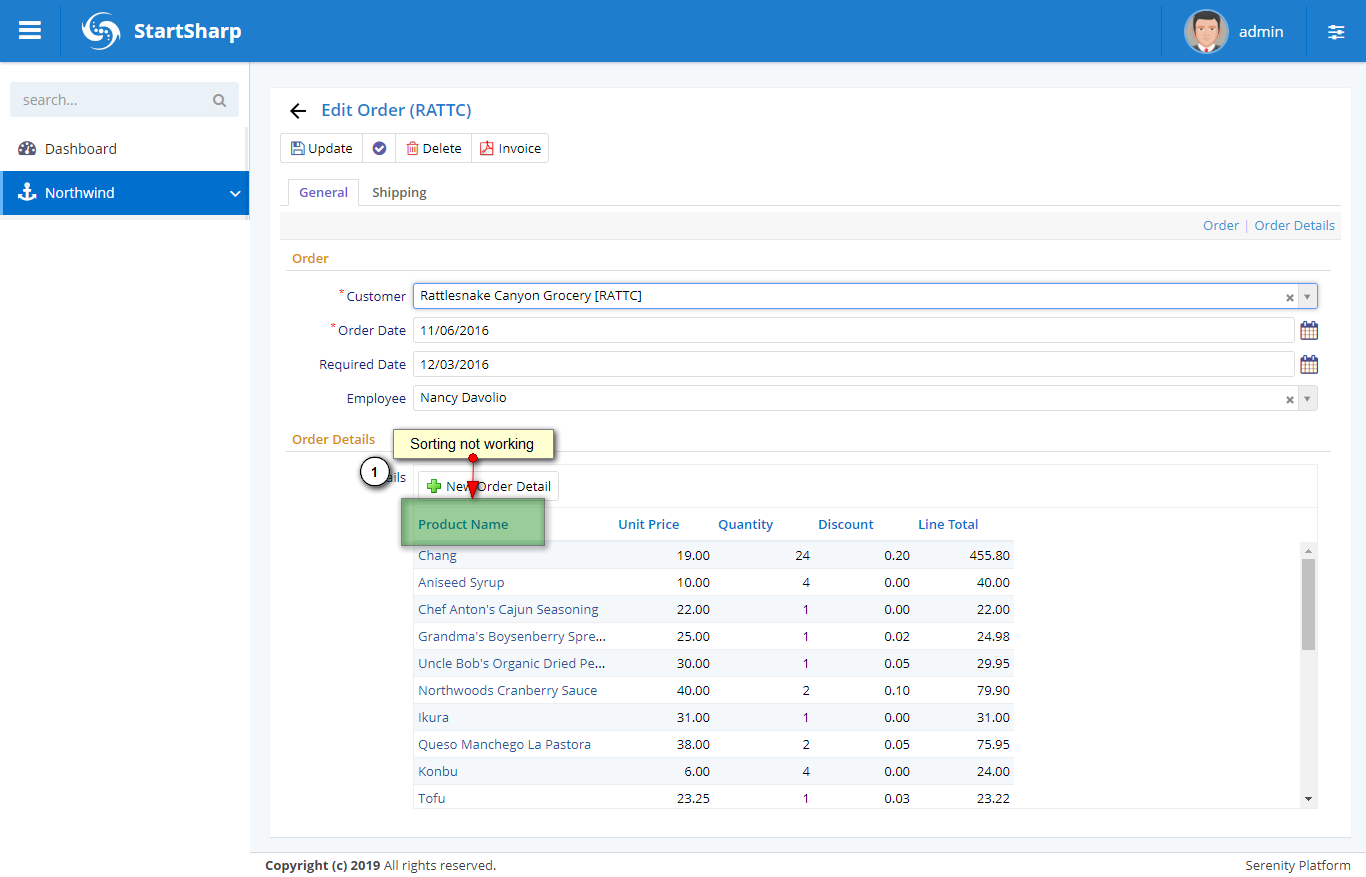Open the Ikura product link
The height and width of the screenshot is (877, 1366).
click(x=433, y=717)
